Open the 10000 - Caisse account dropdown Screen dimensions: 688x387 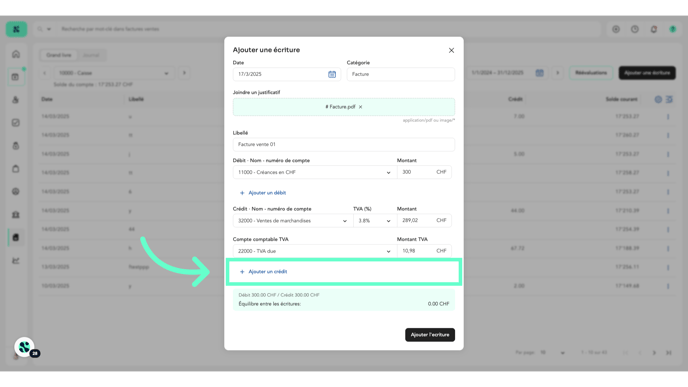pyautogui.click(x=114, y=73)
